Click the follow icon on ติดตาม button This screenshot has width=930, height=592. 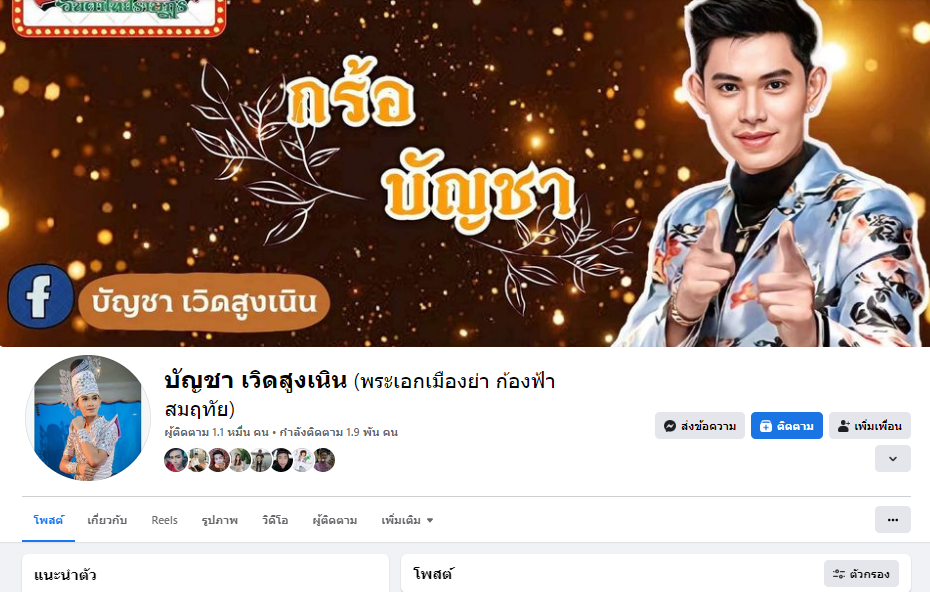[766, 426]
